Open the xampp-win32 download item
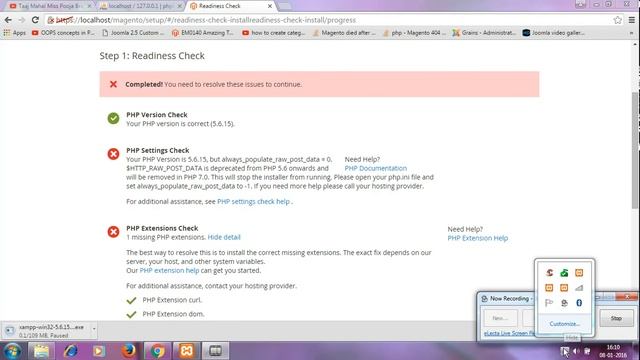Viewport: 640px width, 360px height. point(47,331)
